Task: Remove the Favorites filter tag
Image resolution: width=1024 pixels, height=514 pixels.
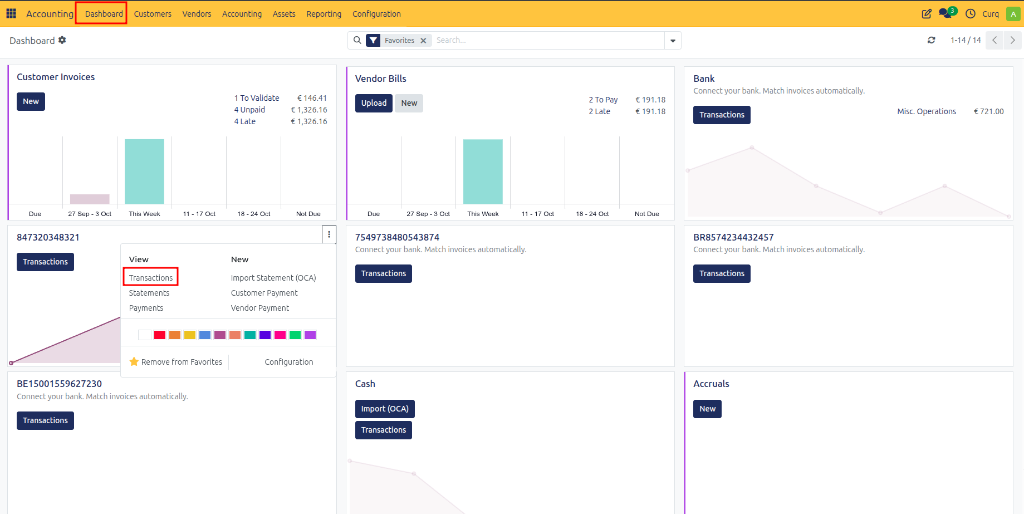Action: click(x=423, y=40)
